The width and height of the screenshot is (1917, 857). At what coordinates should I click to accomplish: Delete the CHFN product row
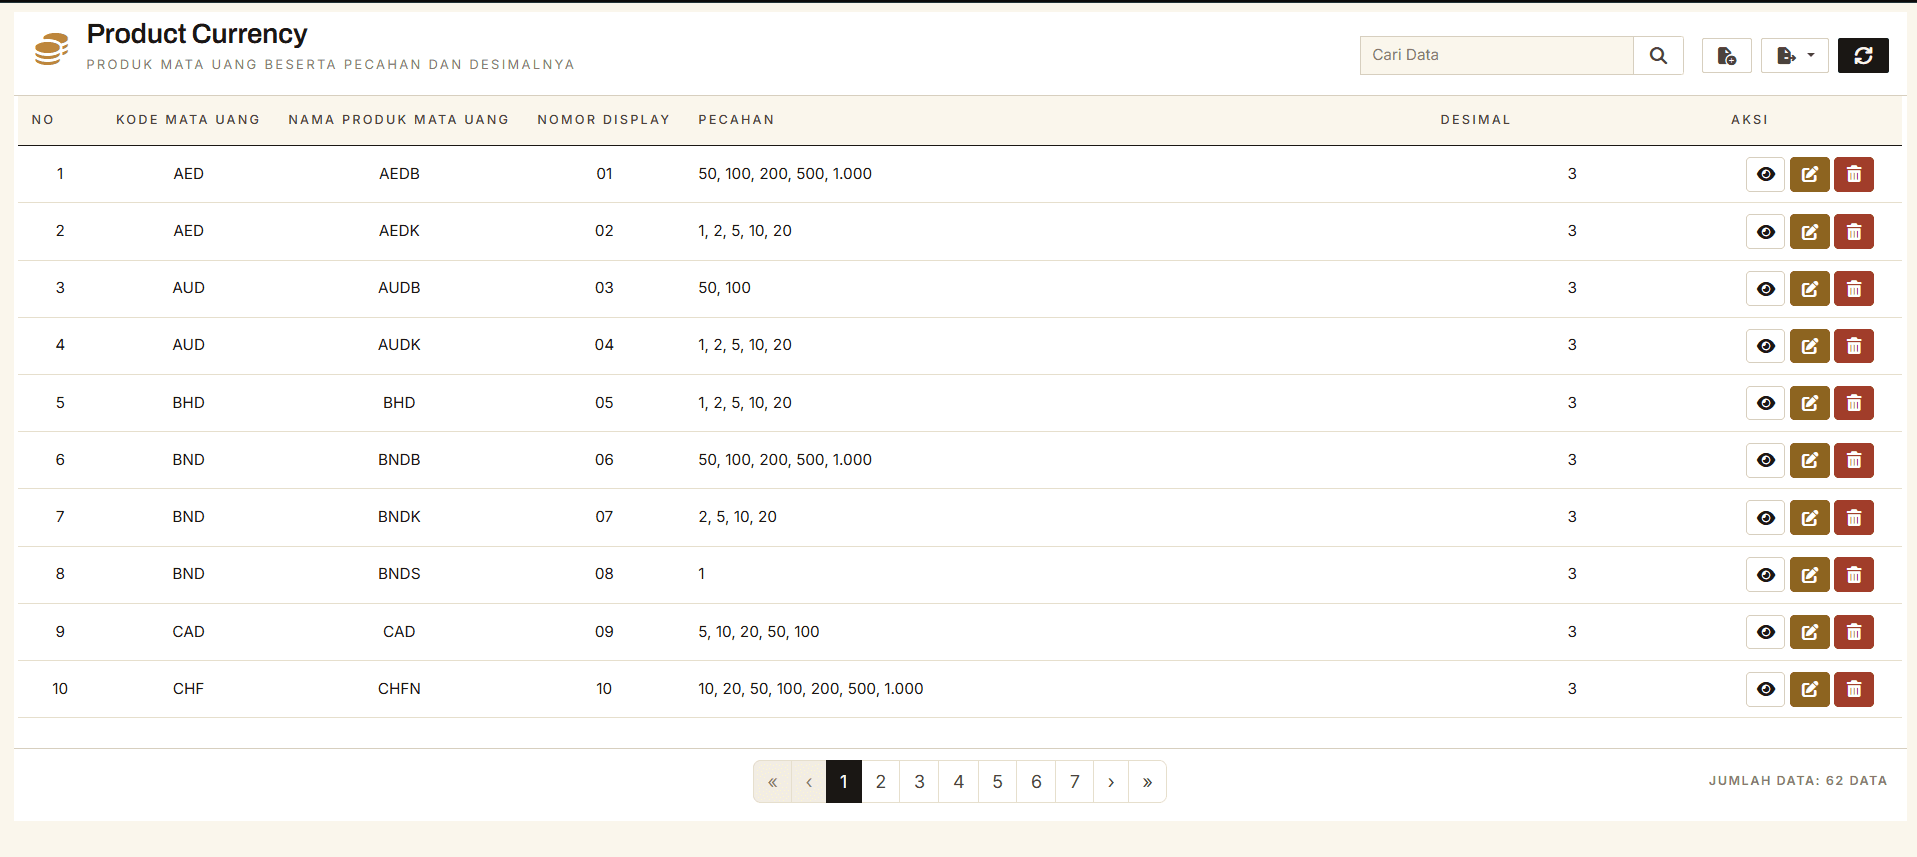point(1854,689)
